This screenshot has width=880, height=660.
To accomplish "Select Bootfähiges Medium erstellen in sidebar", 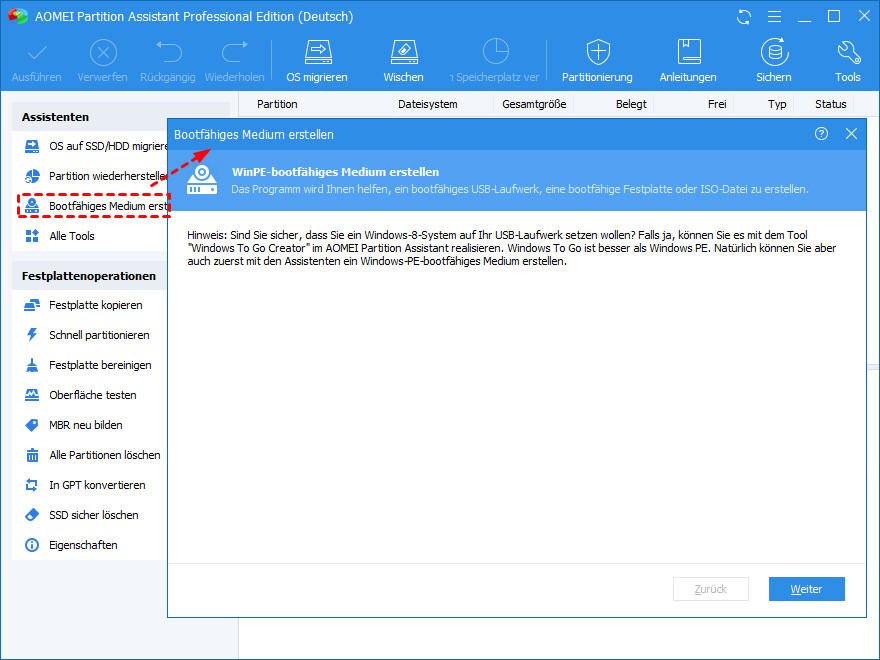I will point(95,206).
